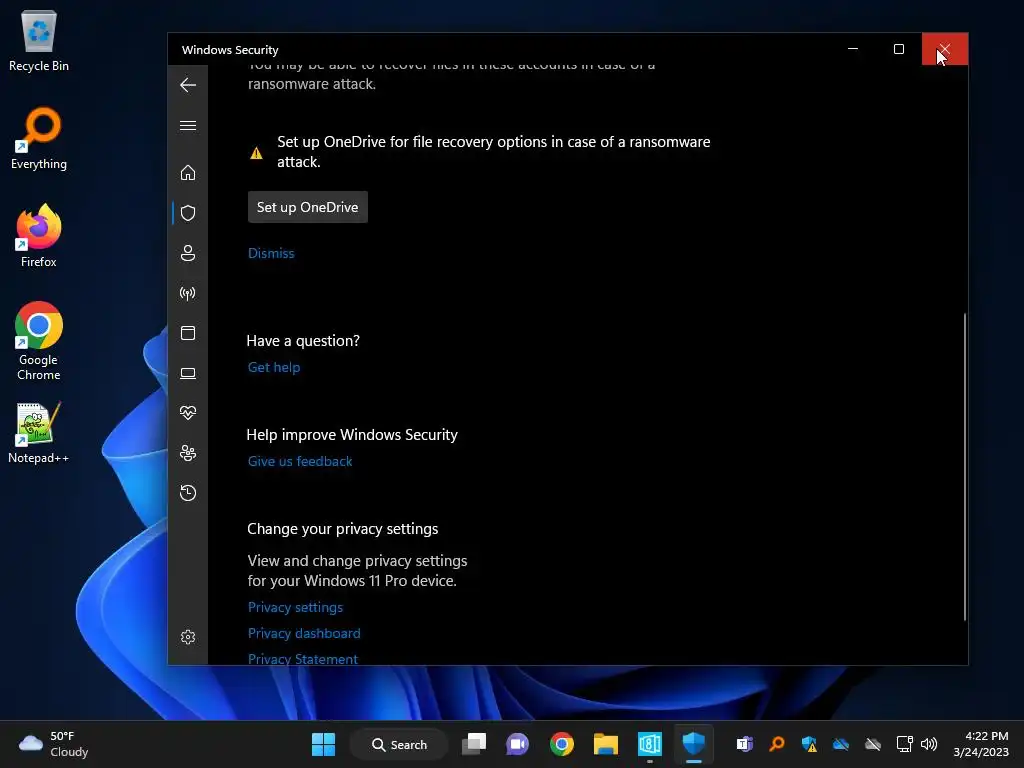This screenshot has height=768, width=1024.
Task: Click the yellow OneDrive warning icon
Action: pos(256,153)
